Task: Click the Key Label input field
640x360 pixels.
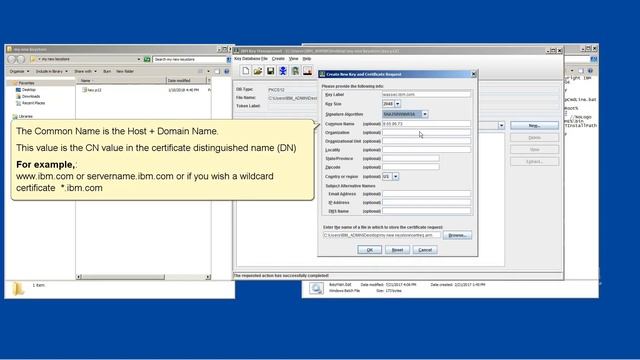Action: [x=426, y=94]
